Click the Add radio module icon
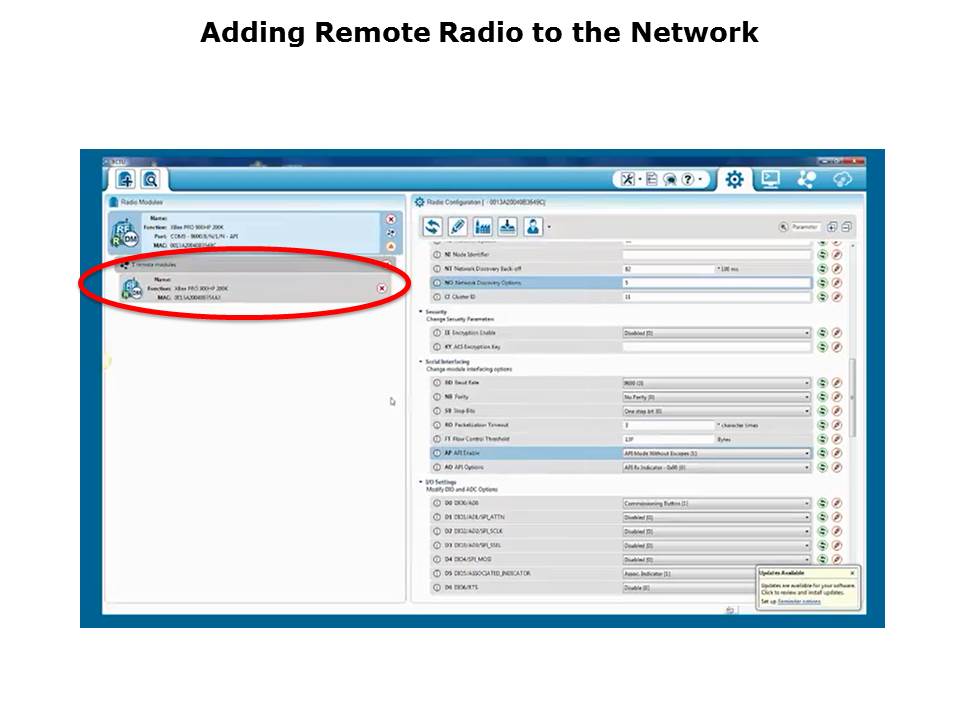The height and width of the screenshot is (720, 960). click(126, 180)
